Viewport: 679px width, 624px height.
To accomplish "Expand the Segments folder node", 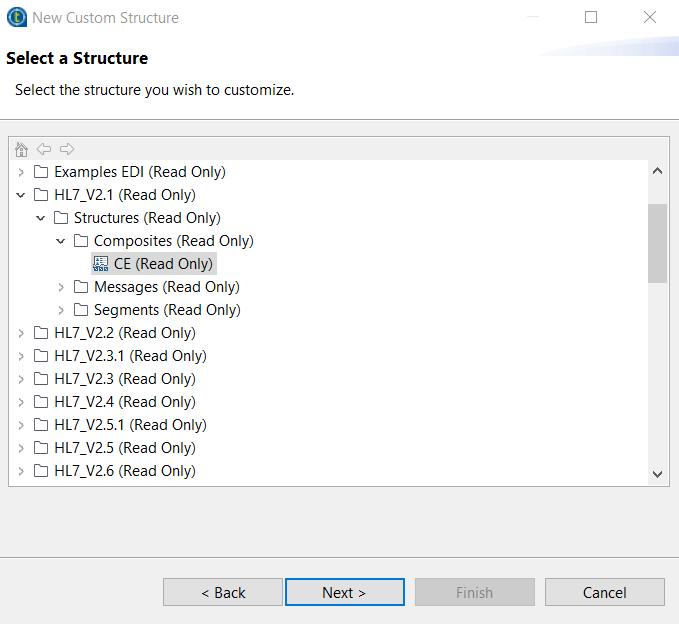I will click(x=61, y=310).
